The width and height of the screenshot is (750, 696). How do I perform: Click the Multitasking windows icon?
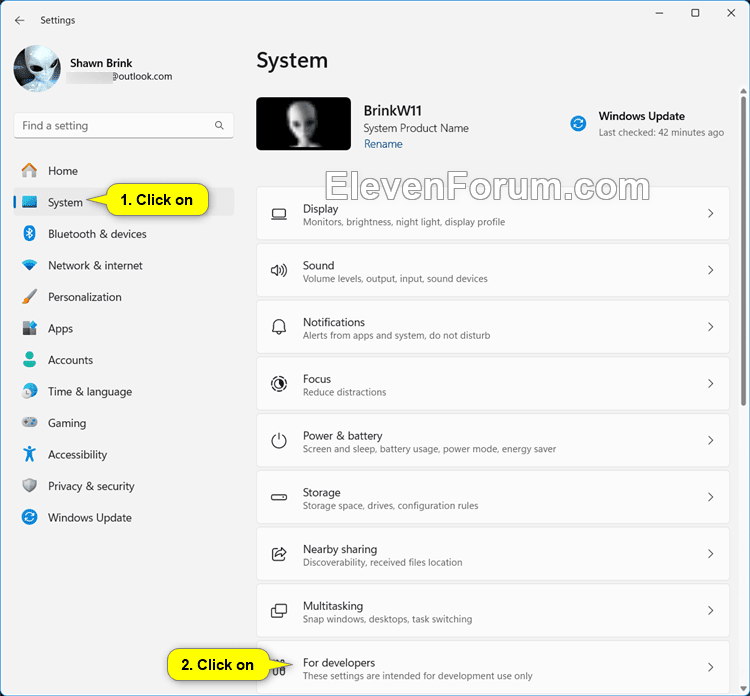[x=279, y=611]
